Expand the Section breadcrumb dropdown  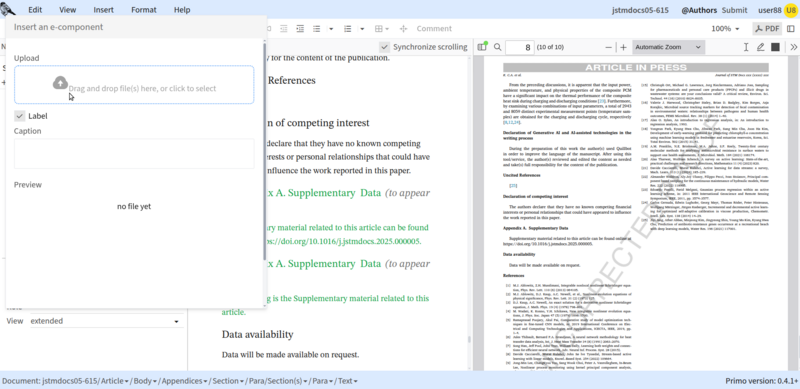tap(242, 381)
